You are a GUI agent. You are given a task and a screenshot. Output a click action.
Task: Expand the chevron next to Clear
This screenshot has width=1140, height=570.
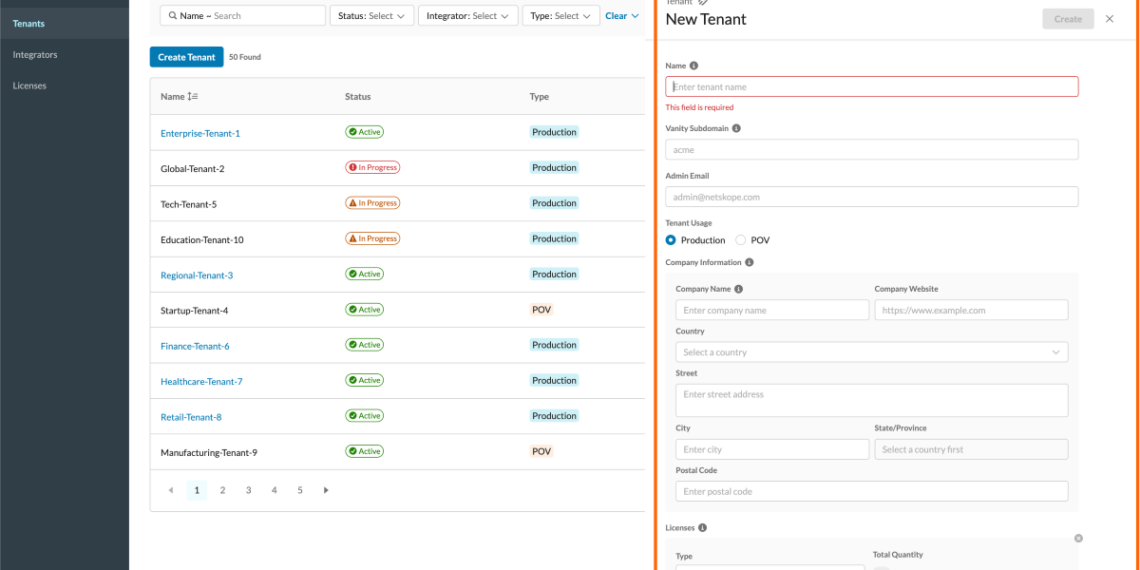coord(635,15)
